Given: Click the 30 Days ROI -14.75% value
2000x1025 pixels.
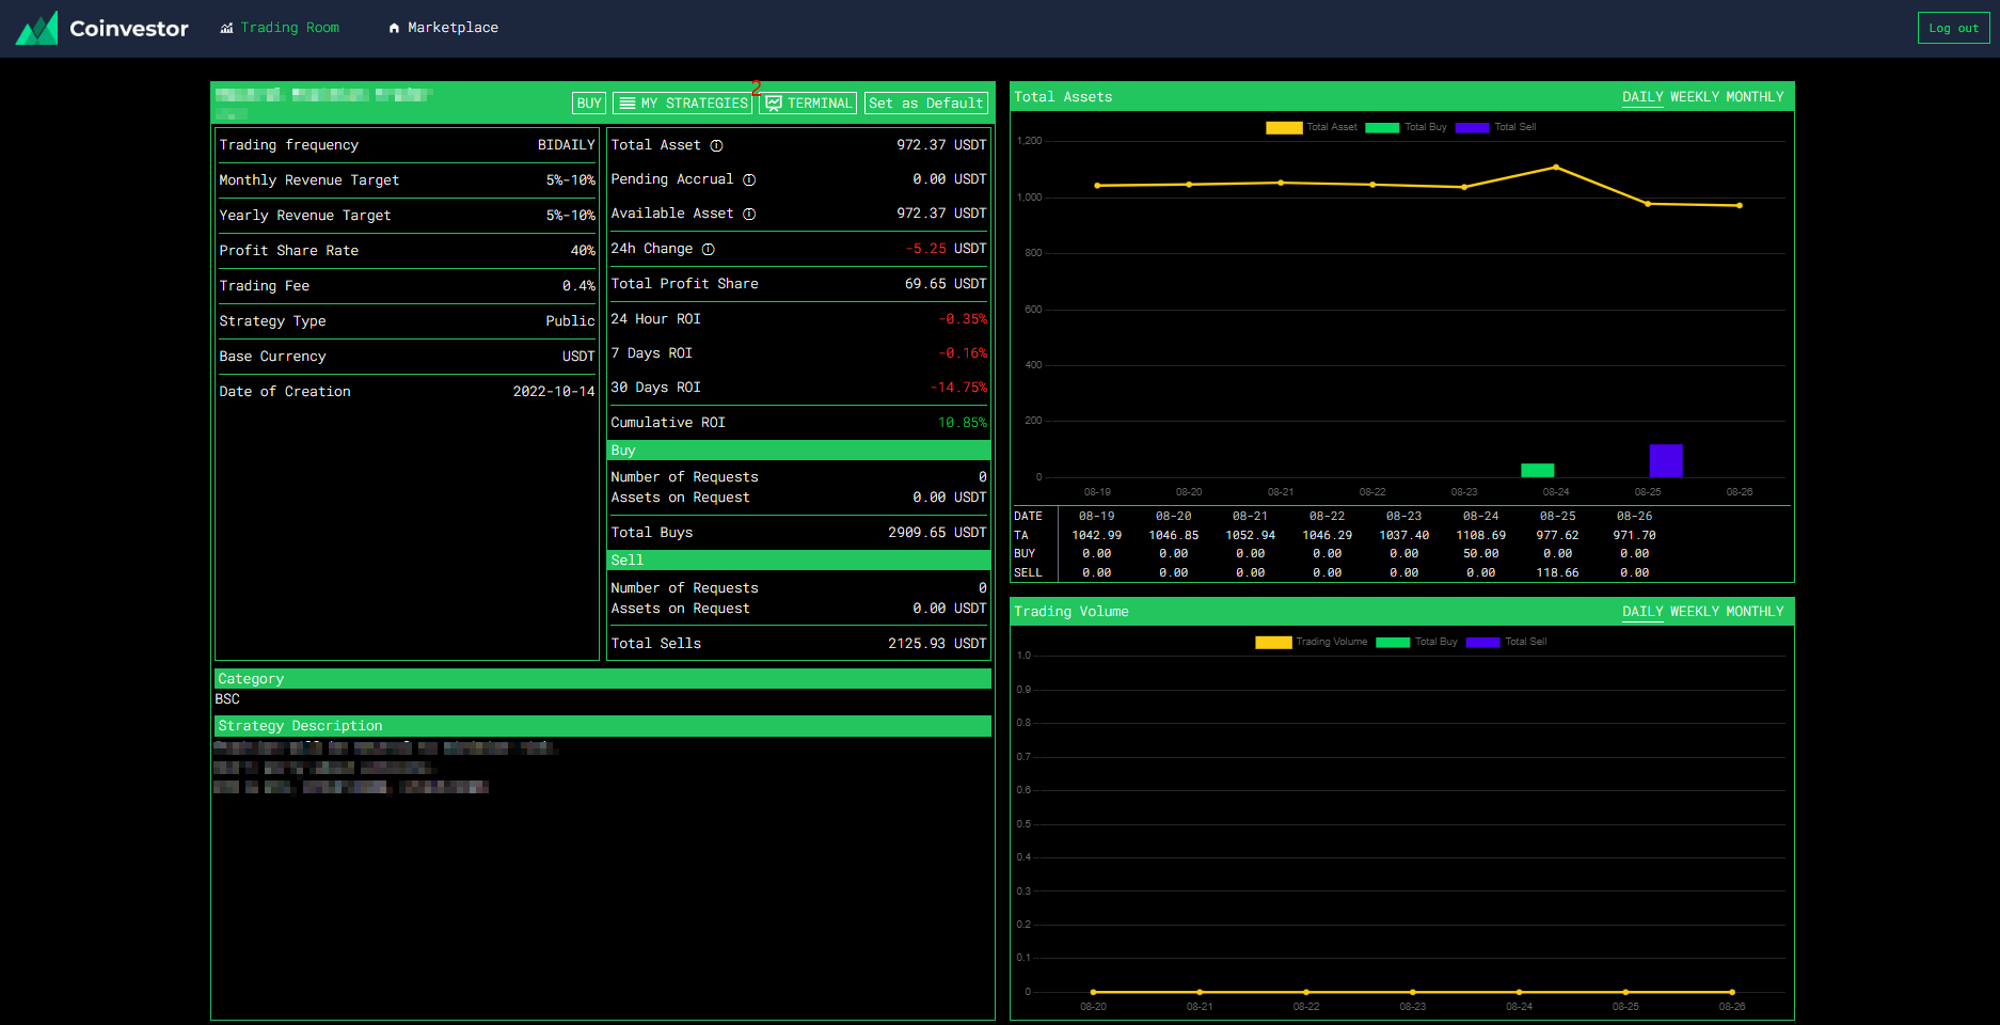Looking at the screenshot, I should (x=958, y=388).
